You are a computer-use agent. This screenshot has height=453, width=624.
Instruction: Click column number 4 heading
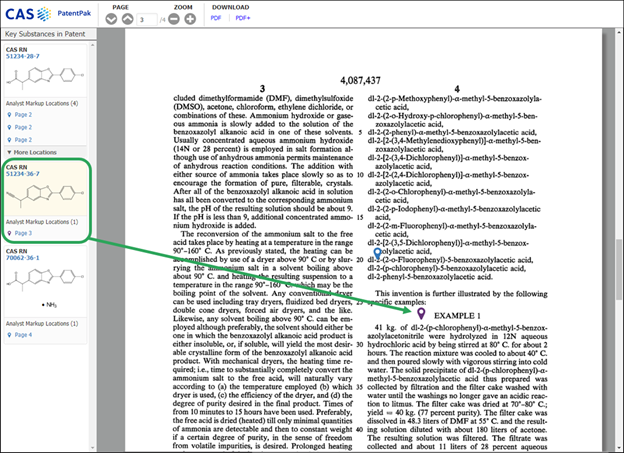tap(457, 88)
